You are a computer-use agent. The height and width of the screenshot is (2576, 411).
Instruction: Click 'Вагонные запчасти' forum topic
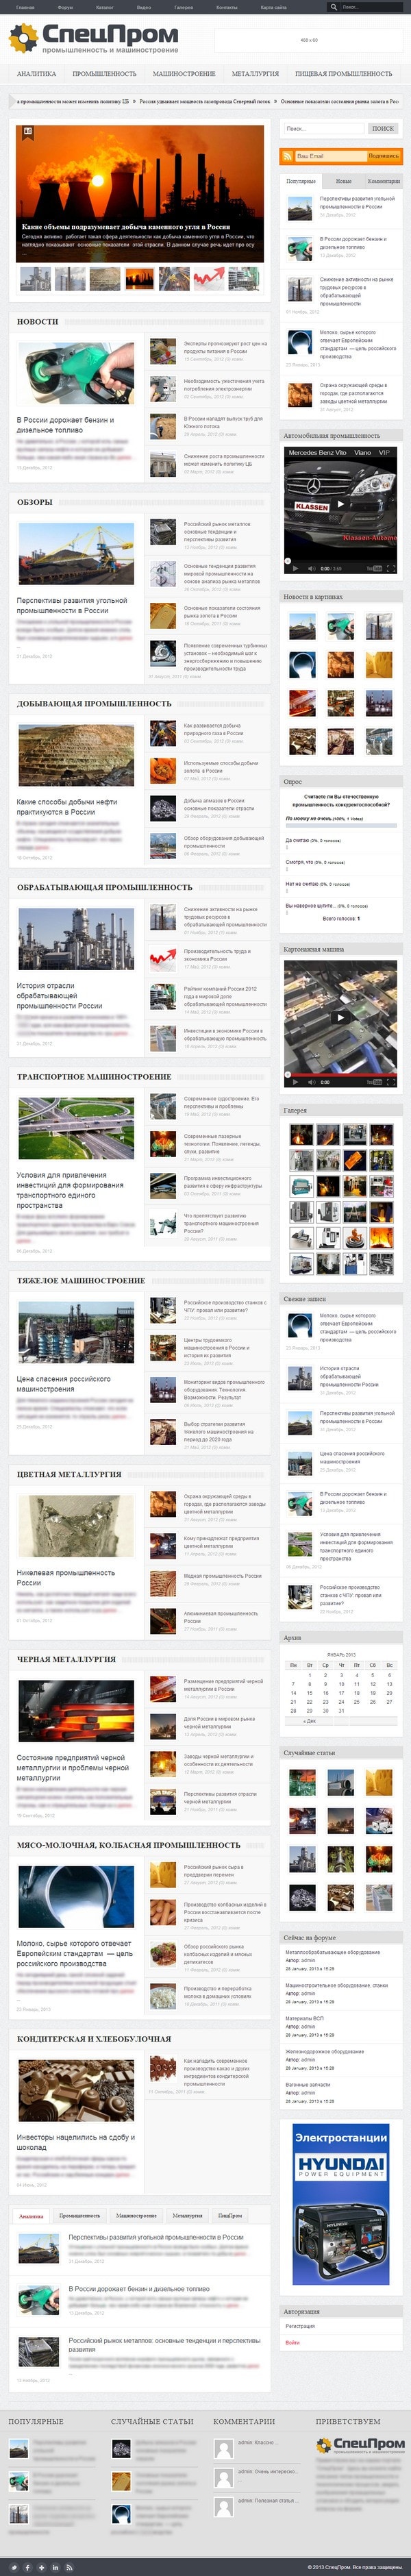pos(307,2085)
